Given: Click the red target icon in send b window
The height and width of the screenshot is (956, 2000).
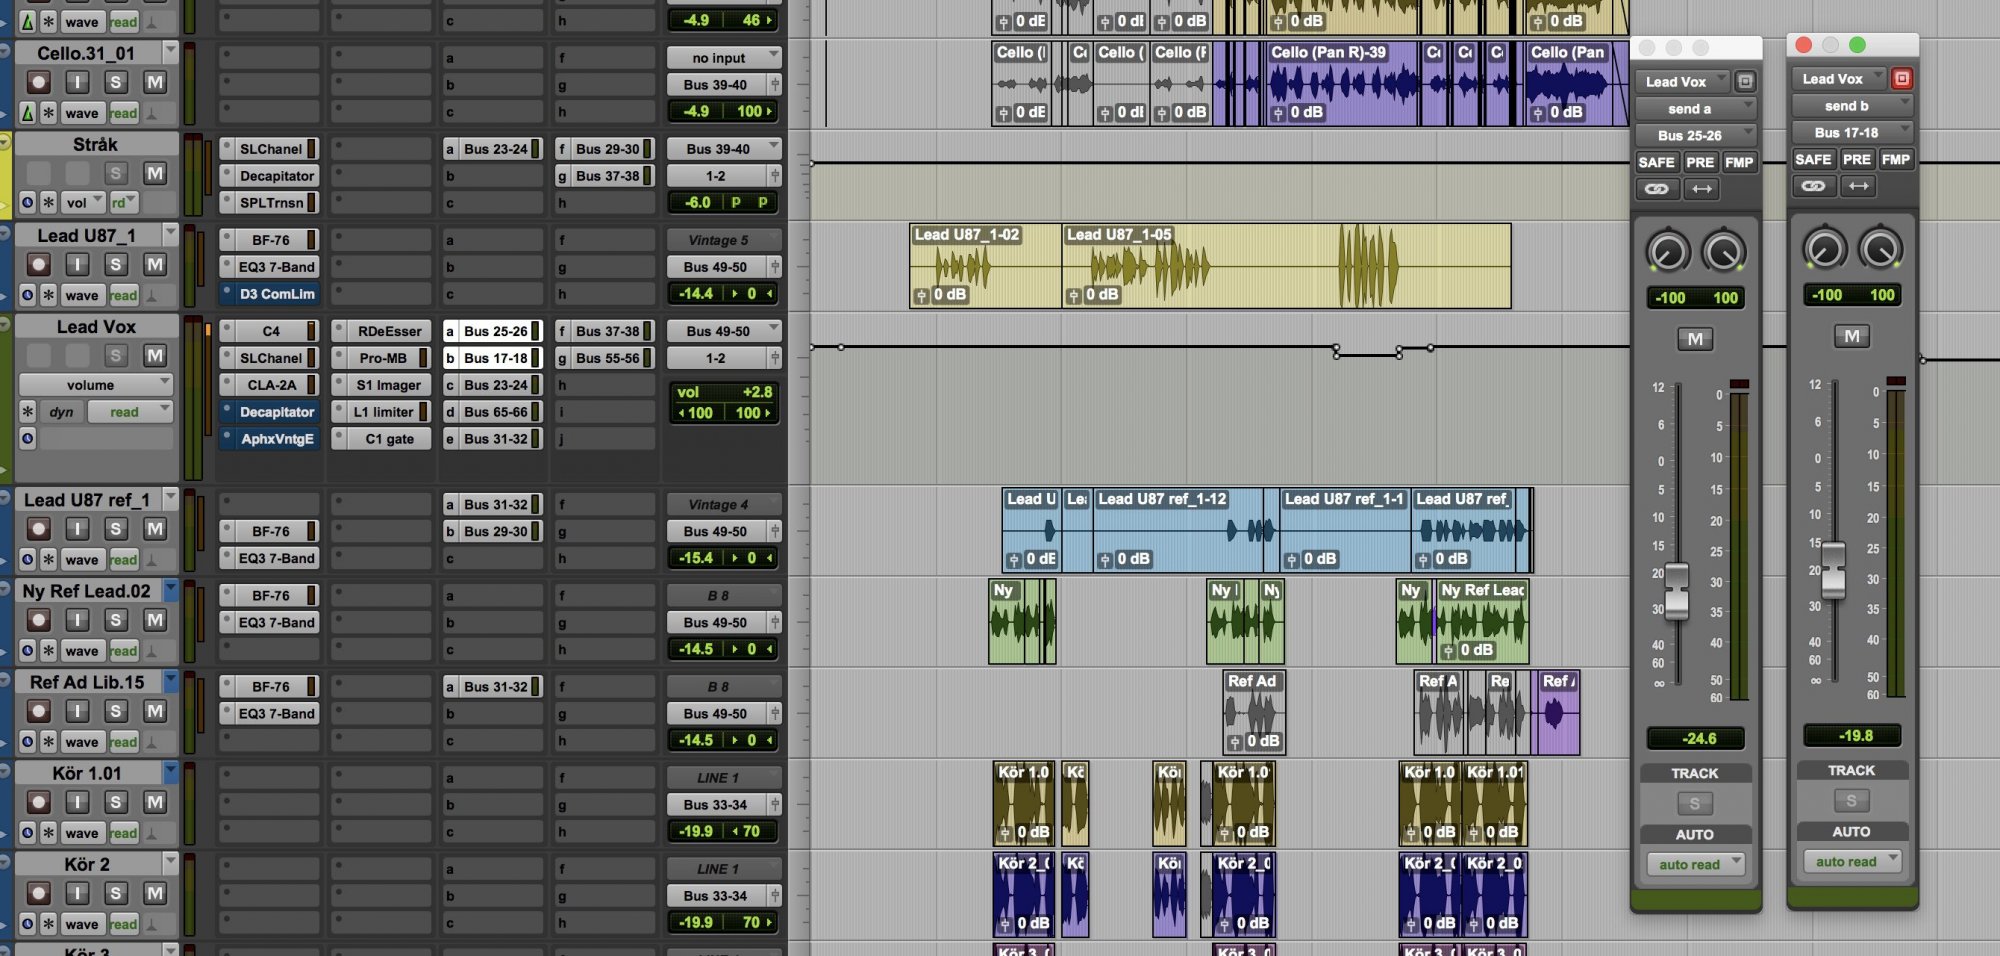Looking at the screenshot, I should point(1901,78).
